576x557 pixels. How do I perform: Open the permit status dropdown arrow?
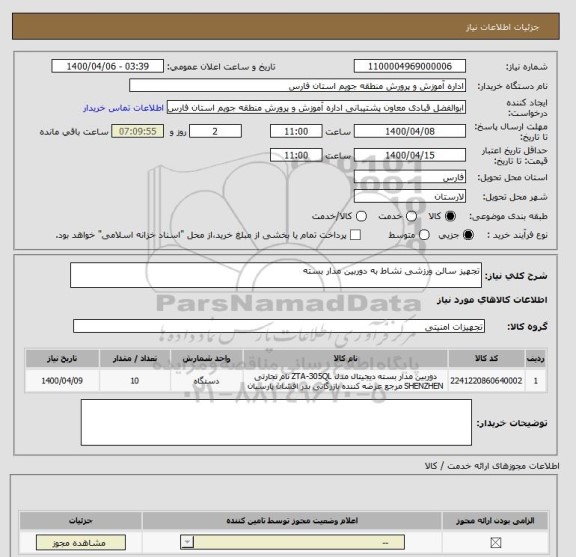click(187, 542)
